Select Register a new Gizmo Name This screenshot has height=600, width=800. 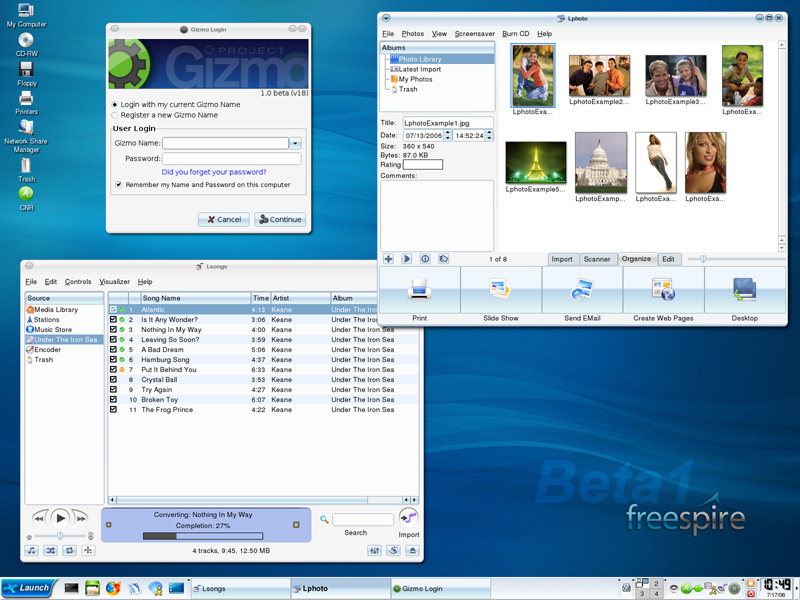coord(114,115)
